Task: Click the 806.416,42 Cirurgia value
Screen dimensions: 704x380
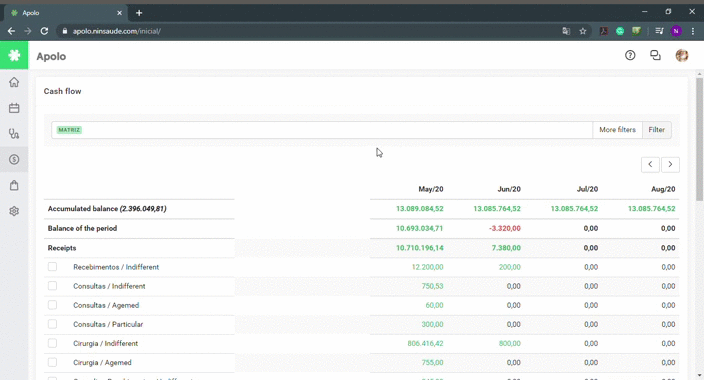Action: (425, 344)
